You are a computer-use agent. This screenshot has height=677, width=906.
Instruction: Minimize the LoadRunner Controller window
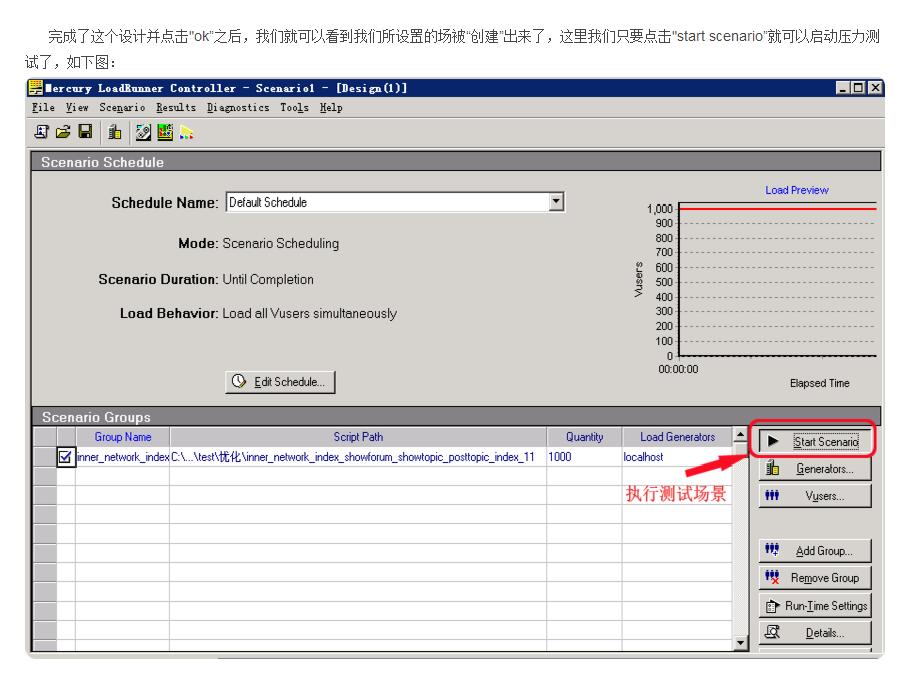pos(843,88)
